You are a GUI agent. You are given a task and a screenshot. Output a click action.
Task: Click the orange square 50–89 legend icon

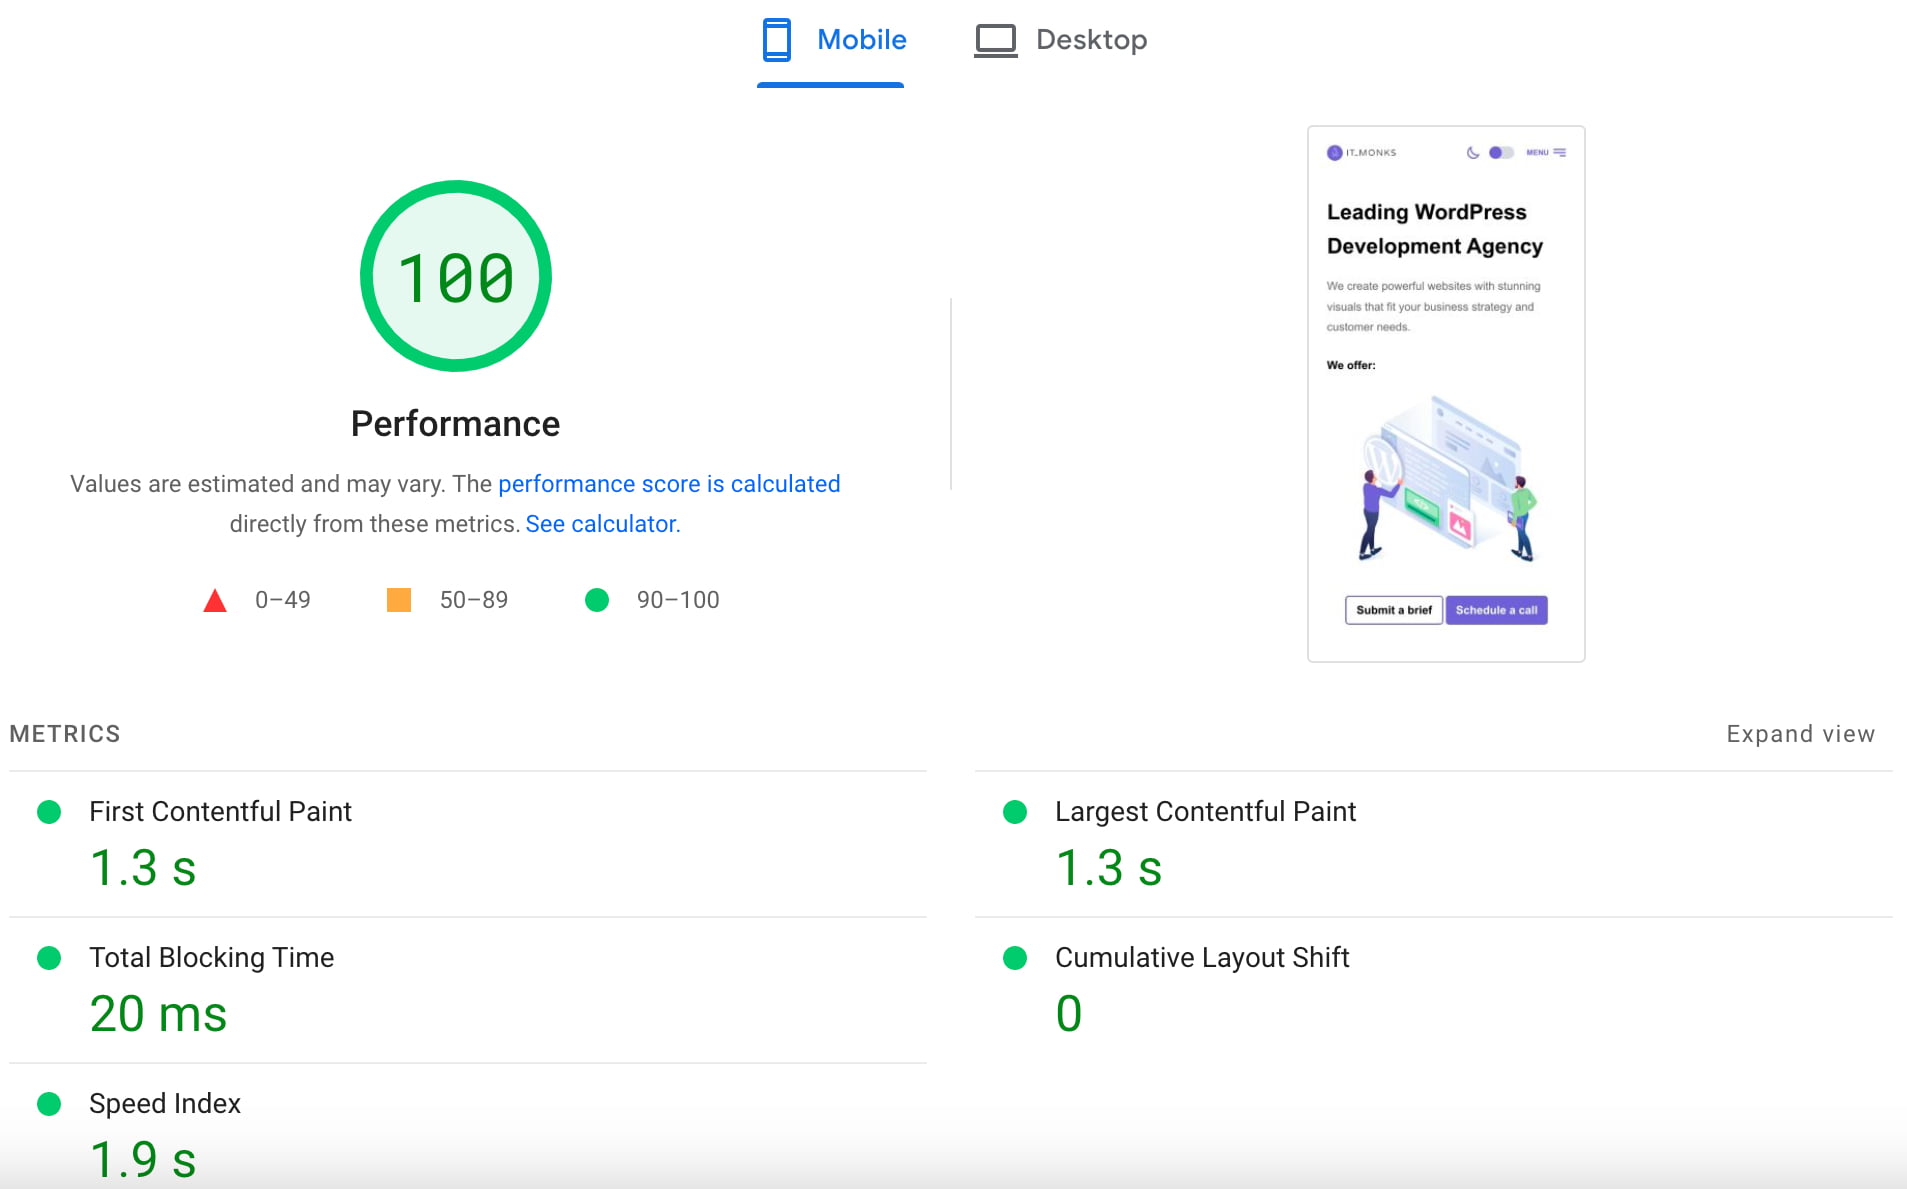(x=397, y=599)
